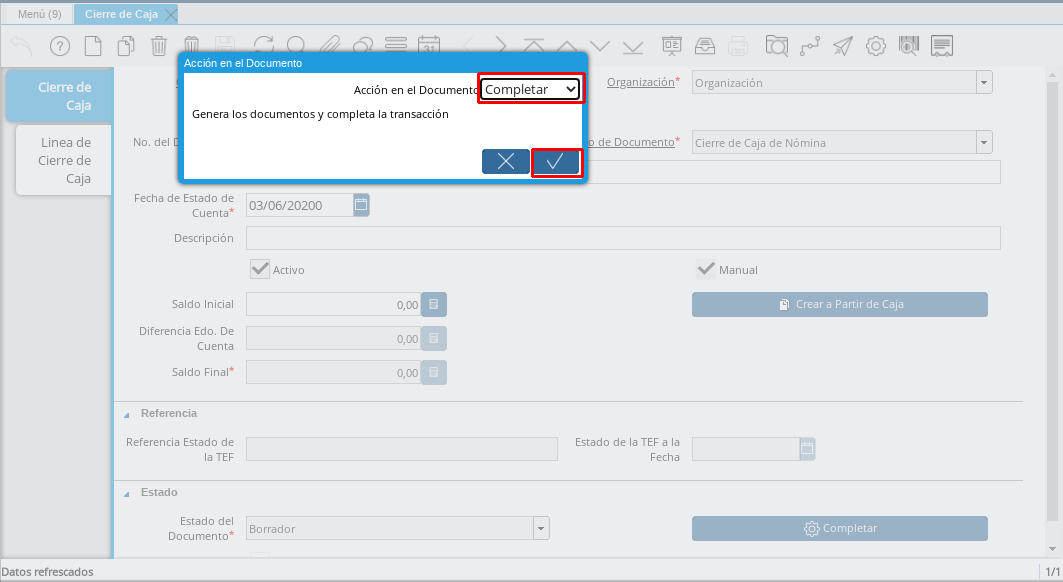This screenshot has height=582, width=1063.
Task: Click the Process gear toolbar icon
Action: tap(876, 46)
